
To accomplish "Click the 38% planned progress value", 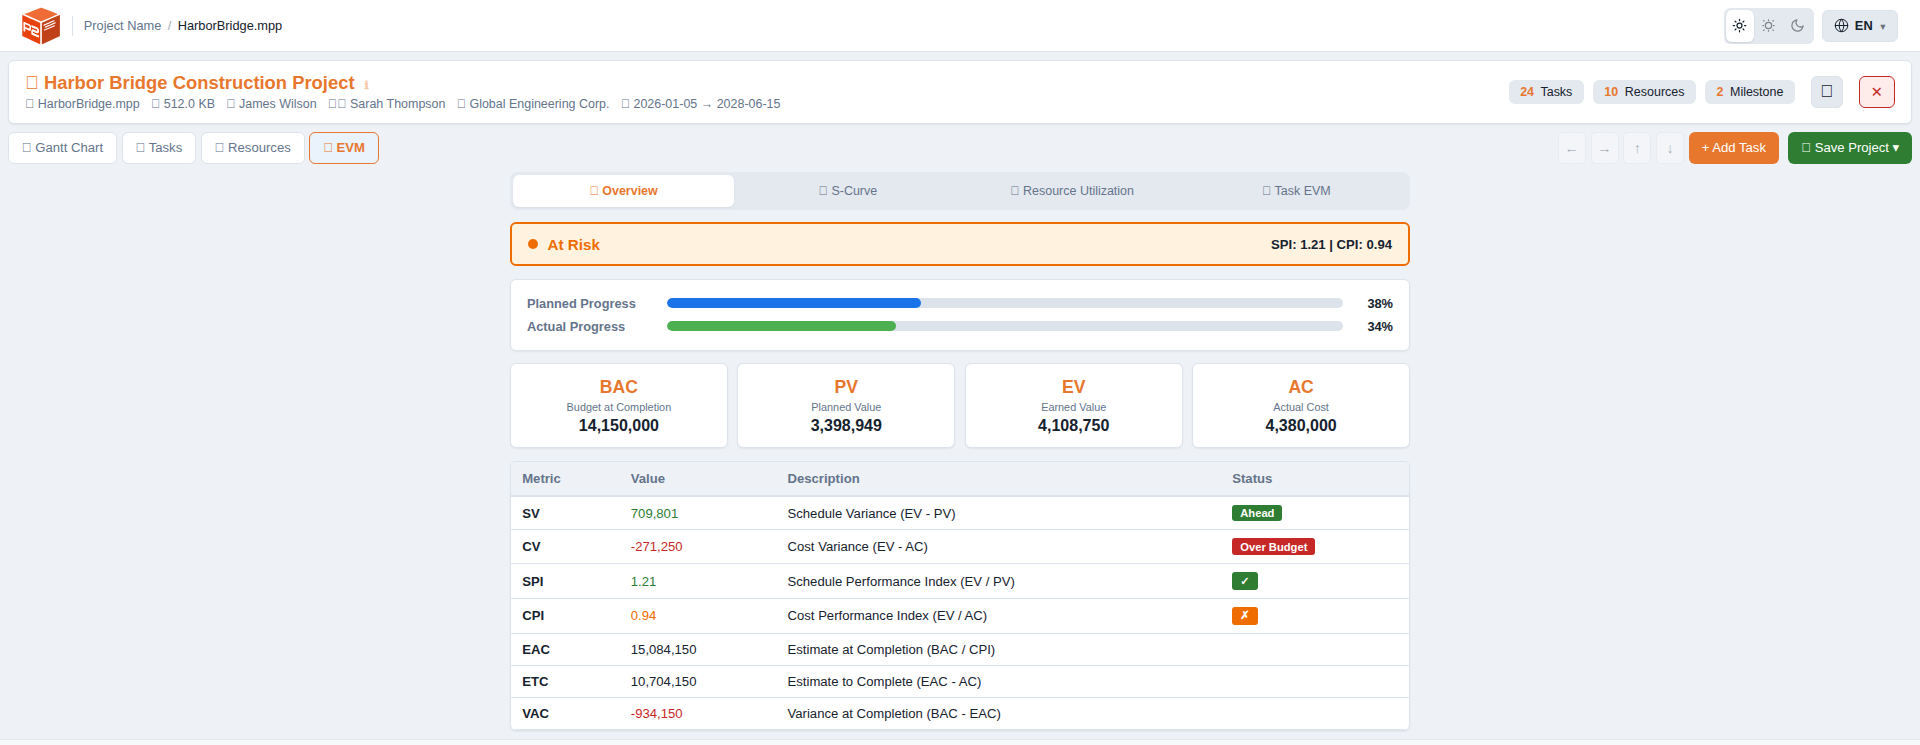I will (1380, 304).
